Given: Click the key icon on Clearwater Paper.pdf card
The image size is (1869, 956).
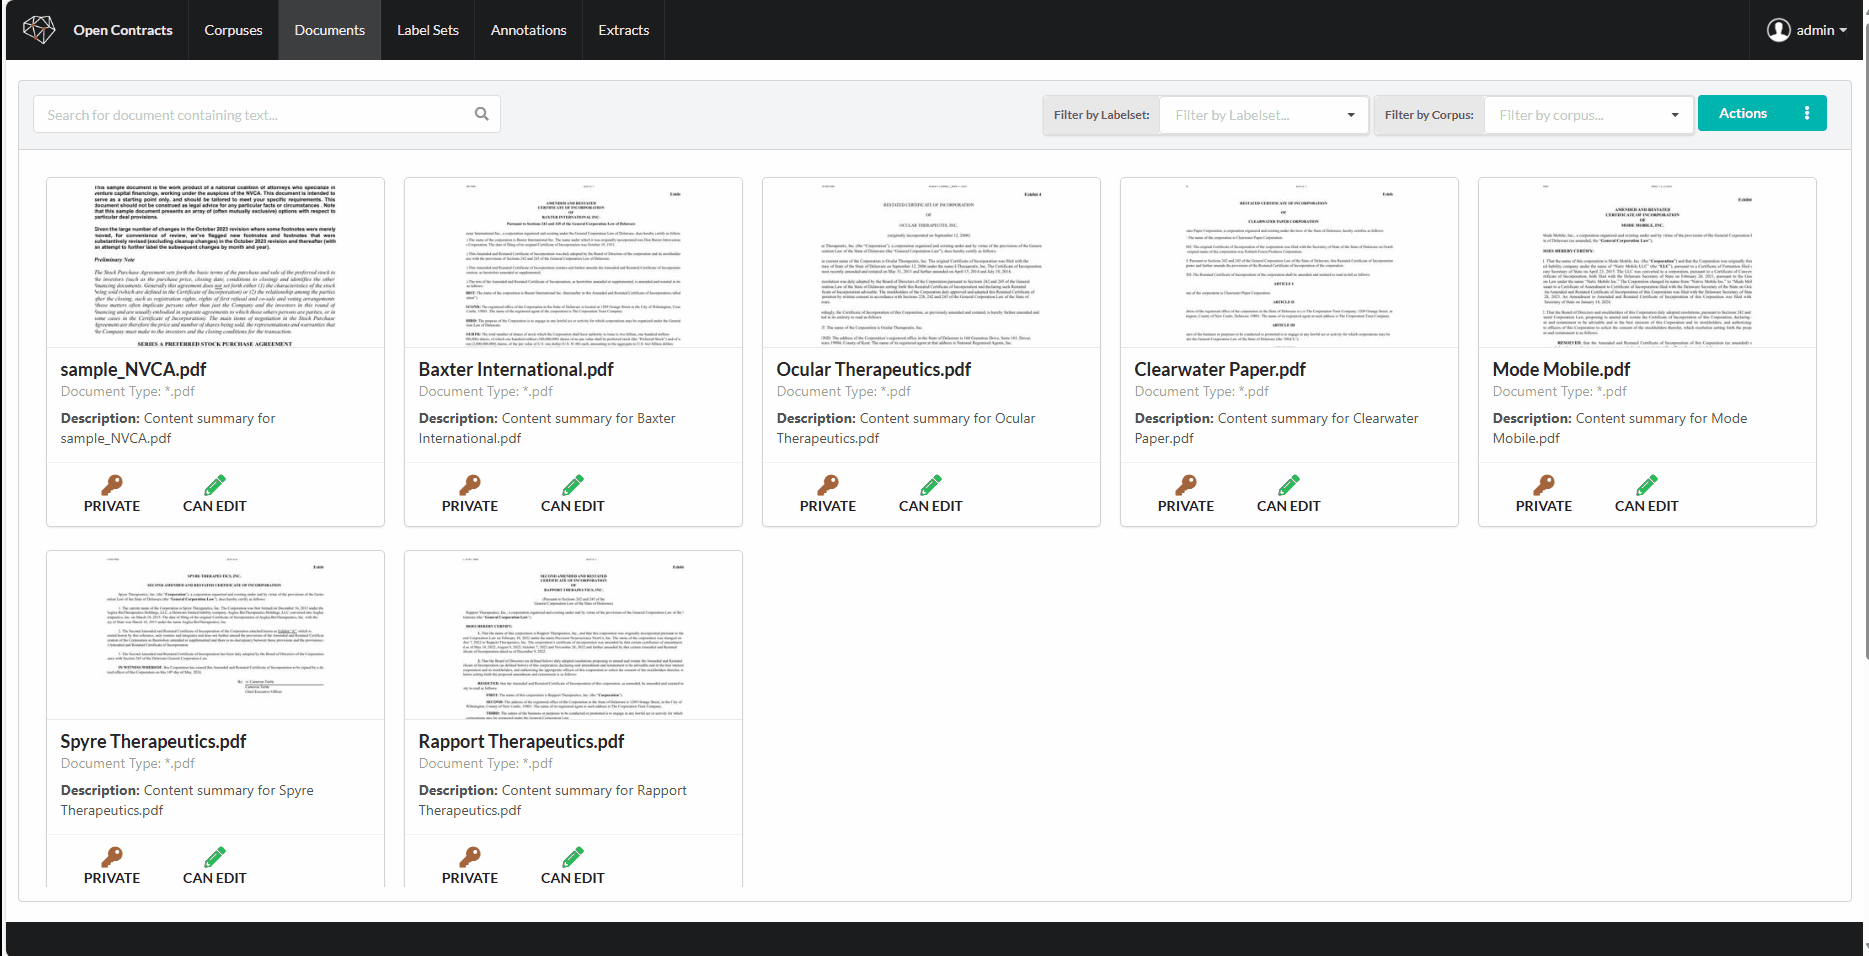Looking at the screenshot, I should click(x=1186, y=485).
